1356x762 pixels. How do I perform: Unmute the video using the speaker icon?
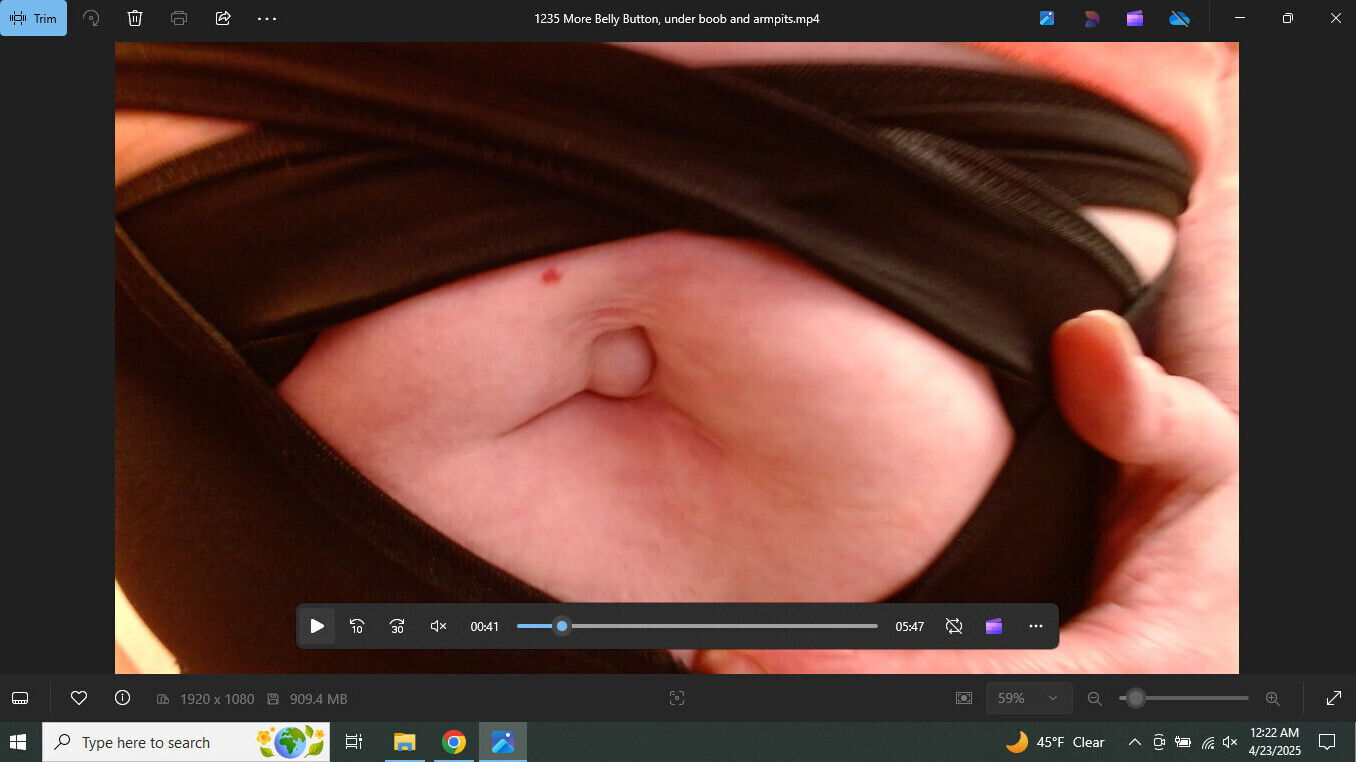pos(438,627)
